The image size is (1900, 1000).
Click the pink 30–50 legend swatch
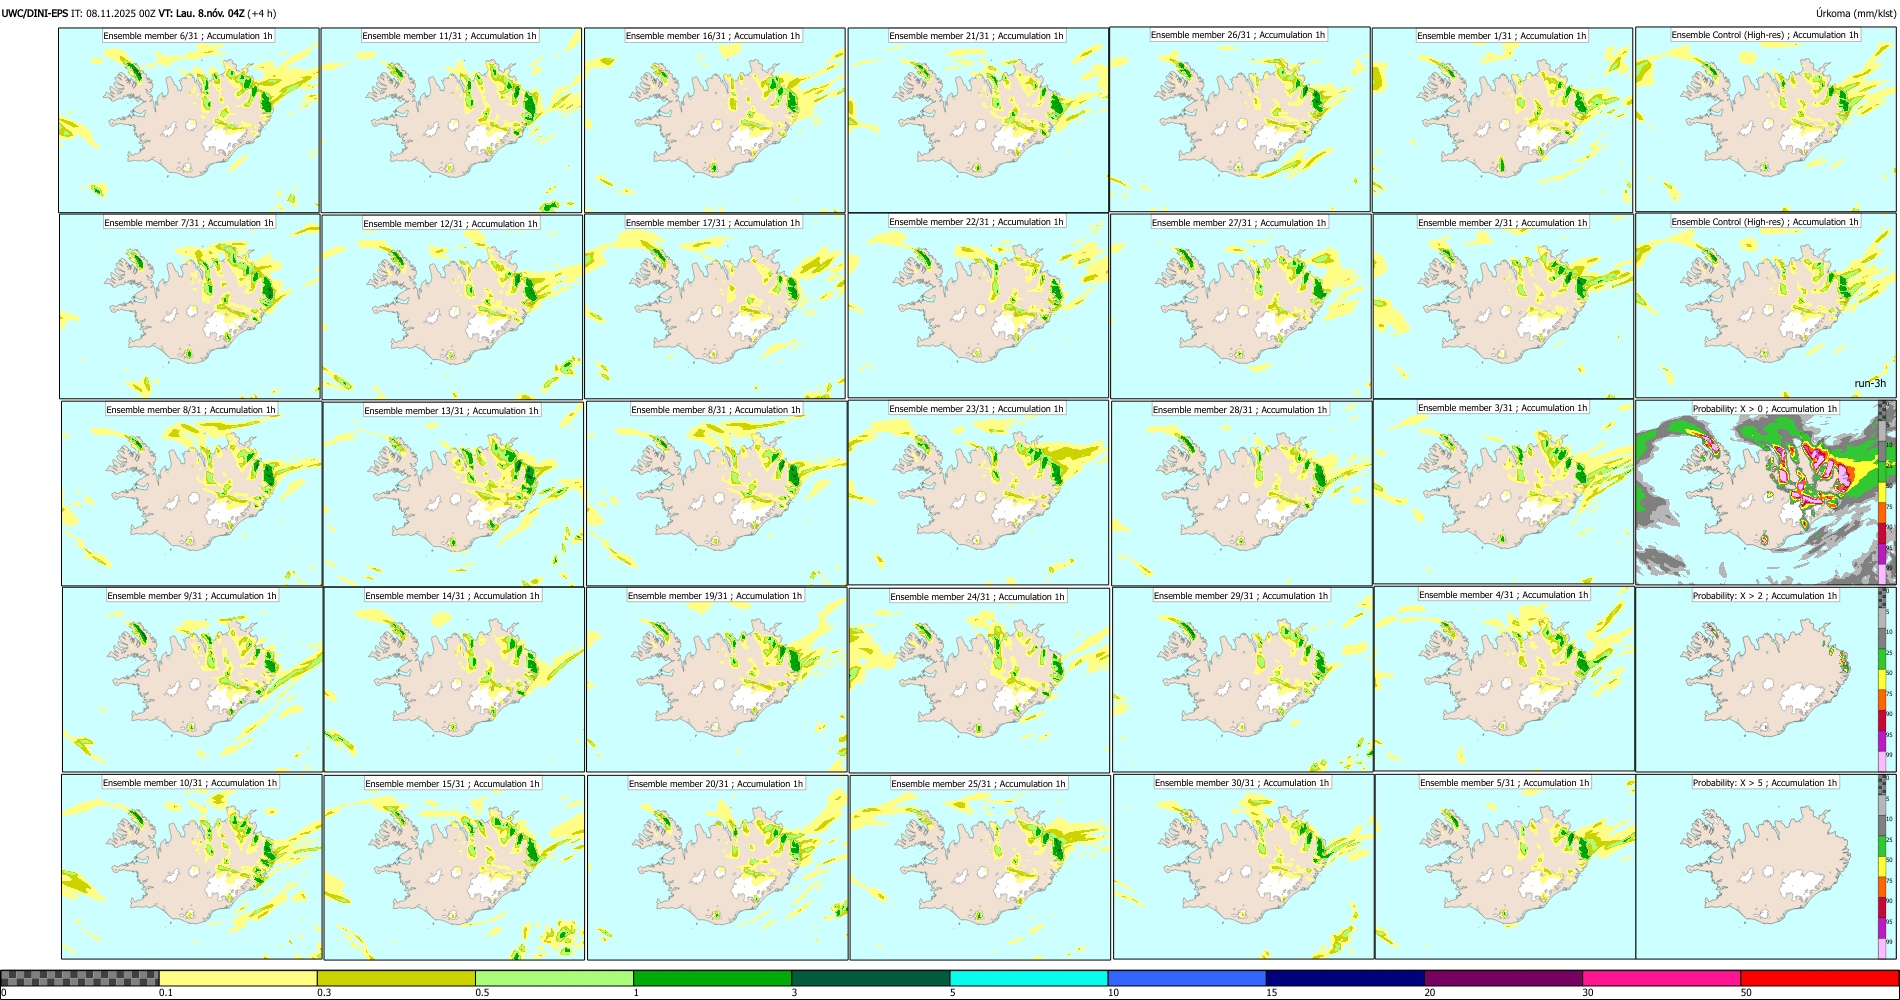(1661, 978)
